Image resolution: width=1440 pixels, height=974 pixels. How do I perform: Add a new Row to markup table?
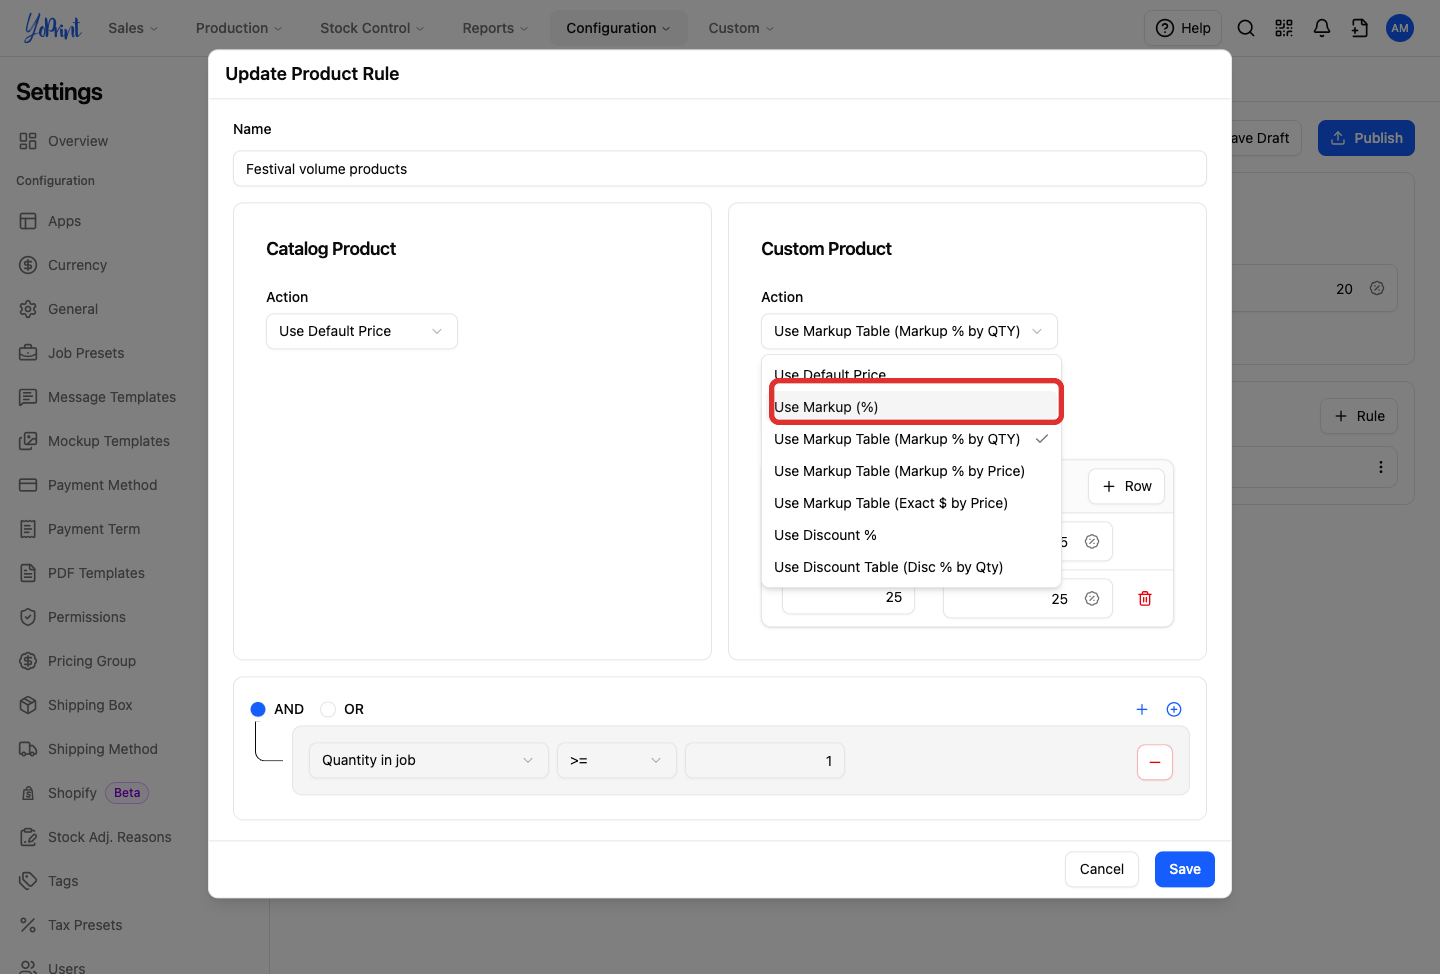1127,486
